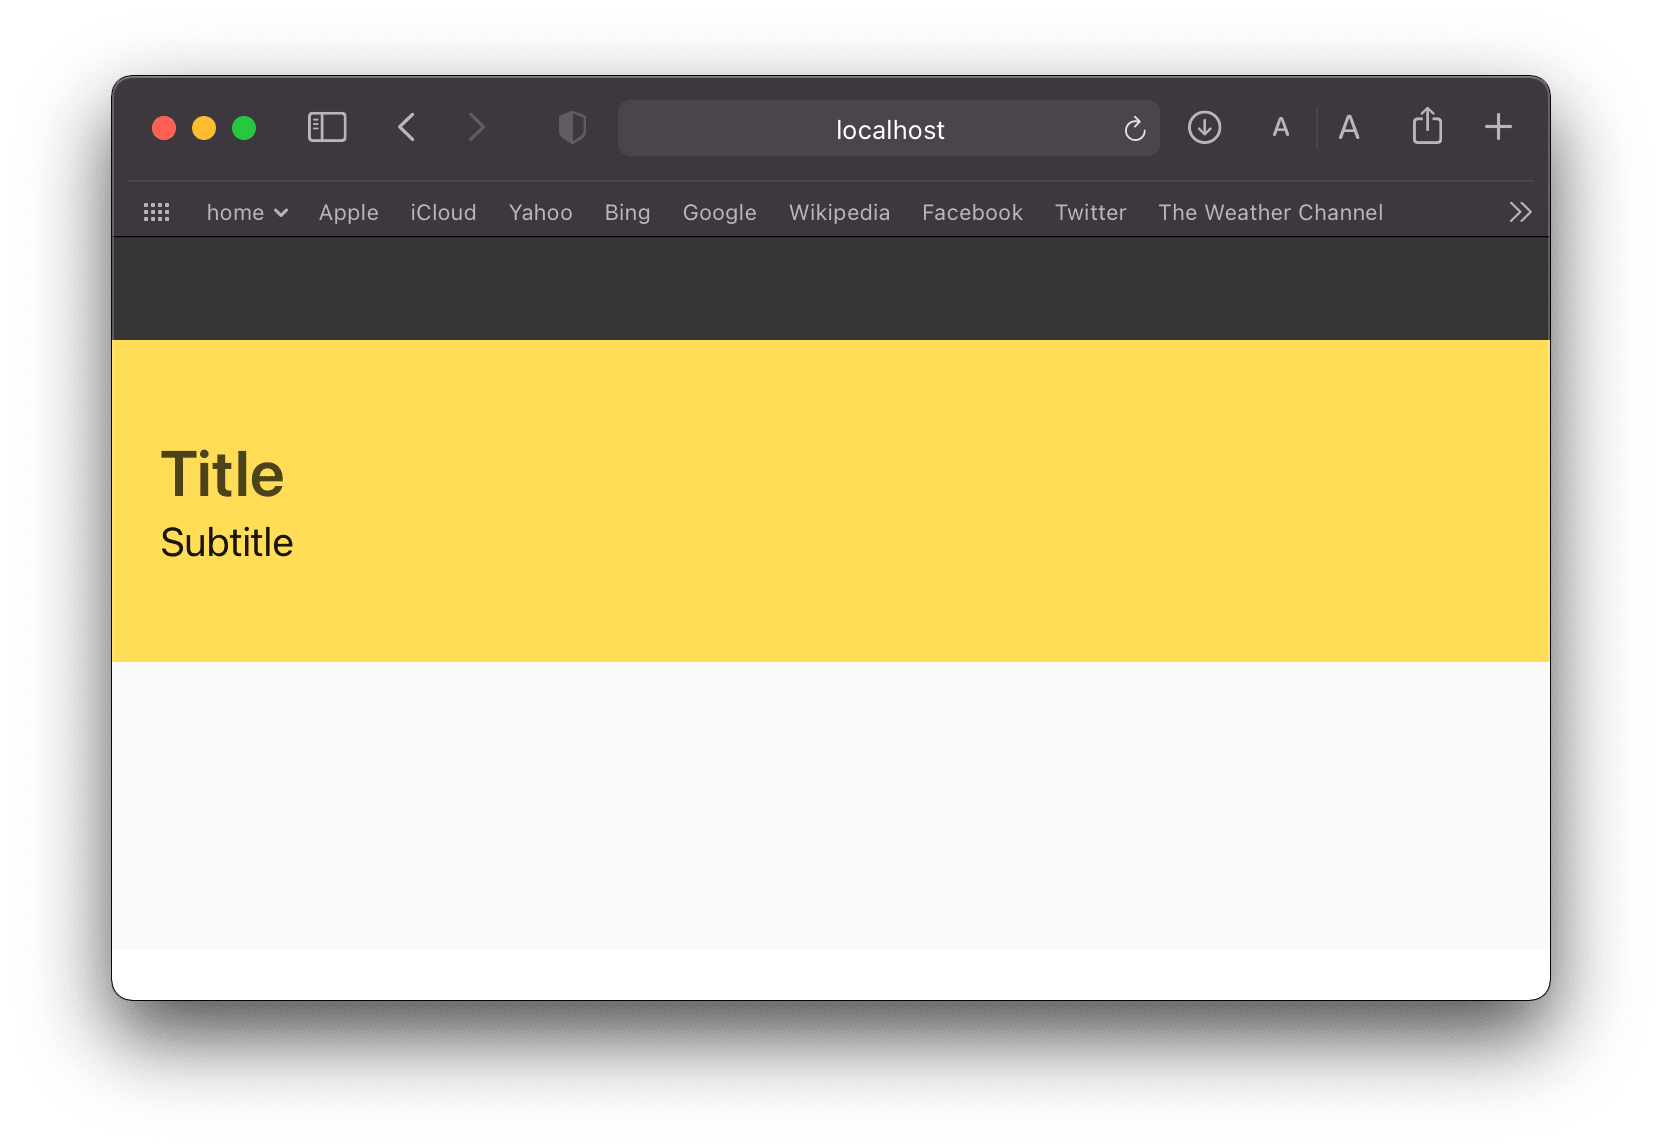1662x1148 pixels.
Task: Add a new tab with plus icon
Action: pos(1498,127)
